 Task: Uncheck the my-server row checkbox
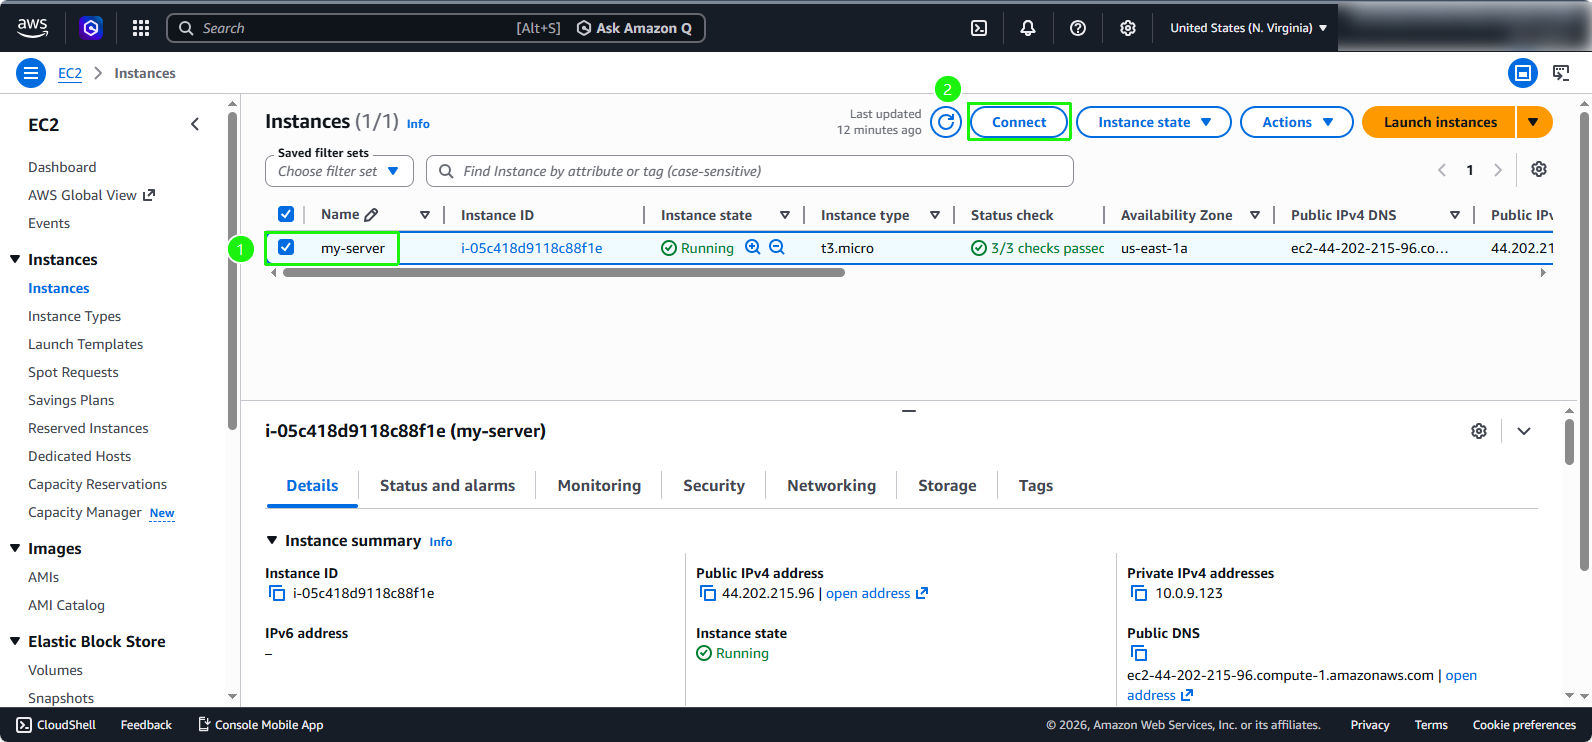coord(286,247)
